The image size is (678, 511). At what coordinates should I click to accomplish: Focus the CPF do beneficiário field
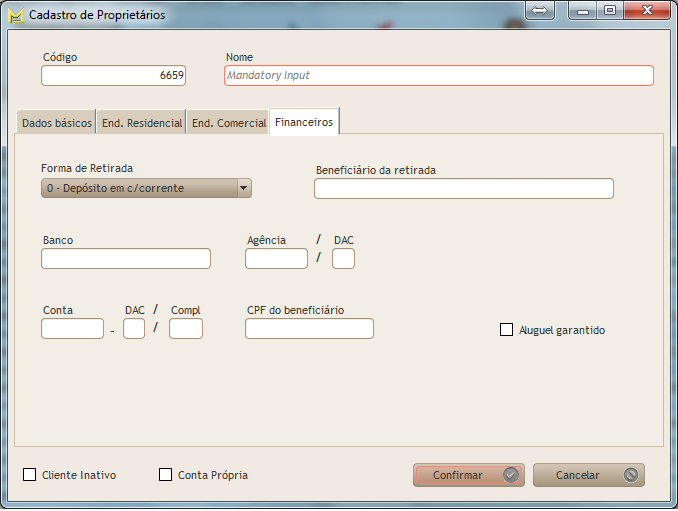click(x=309, y=329)
